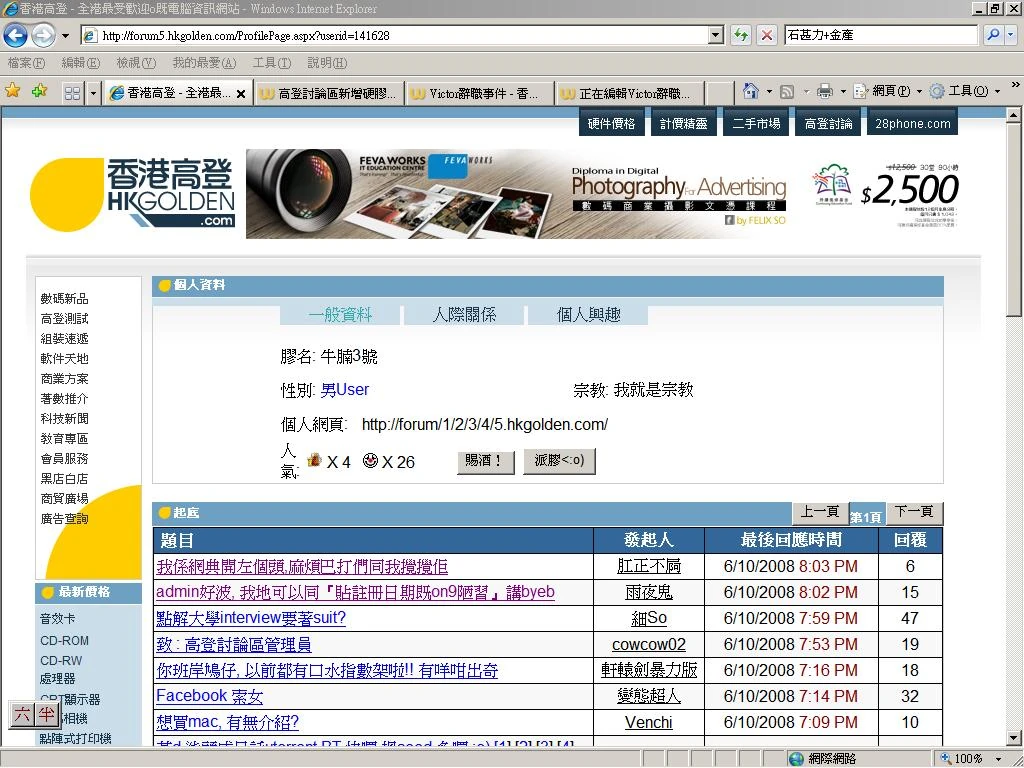Click the 二手市場 nav button

pyautogui.click(x=756, y=123)
